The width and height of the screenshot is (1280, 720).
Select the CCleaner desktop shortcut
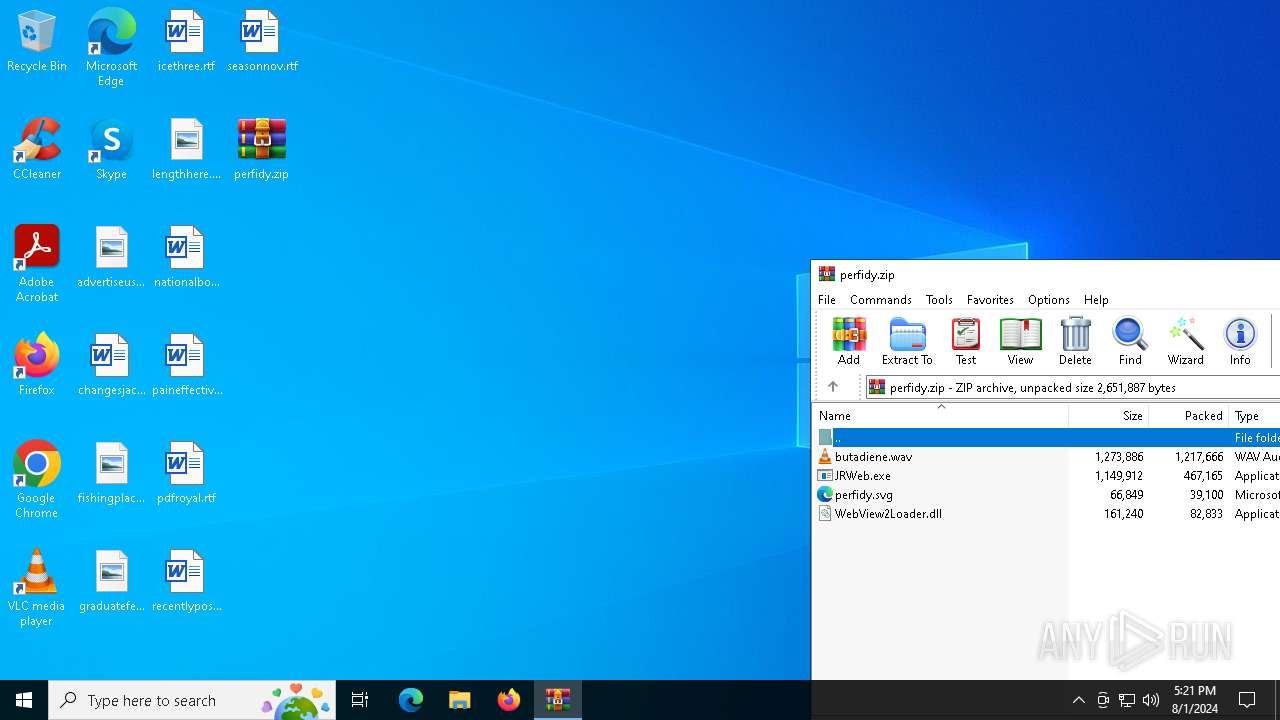(37, 149)
